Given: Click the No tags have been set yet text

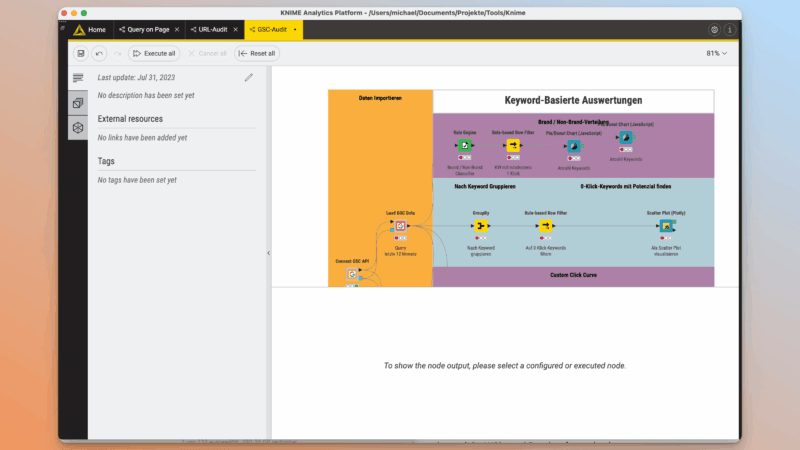Looking at the screenshot, I should click(x=137, y=180).
